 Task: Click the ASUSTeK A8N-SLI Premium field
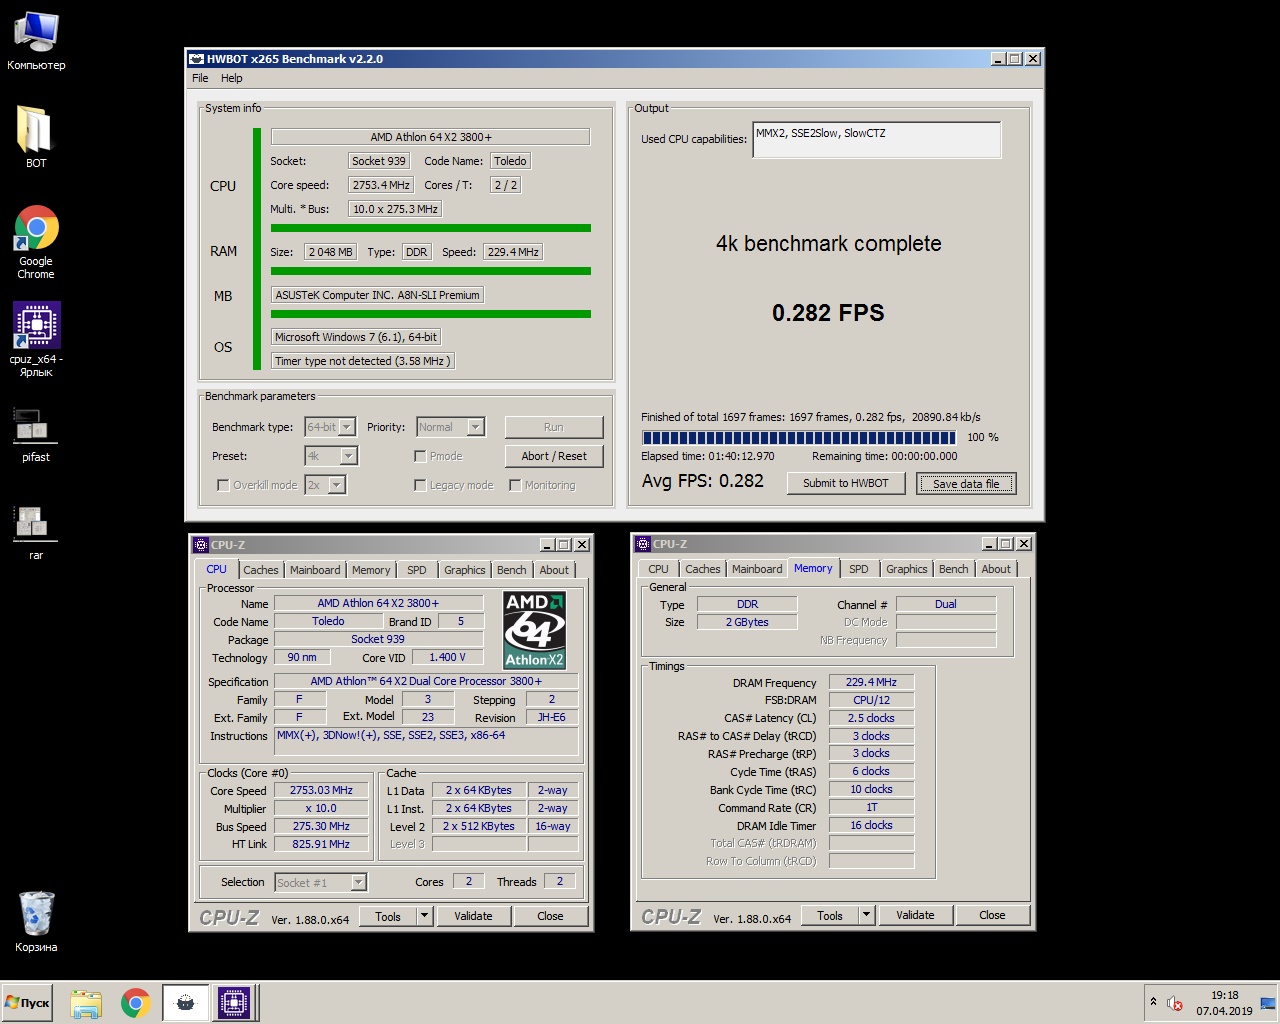tap(378, 295)
